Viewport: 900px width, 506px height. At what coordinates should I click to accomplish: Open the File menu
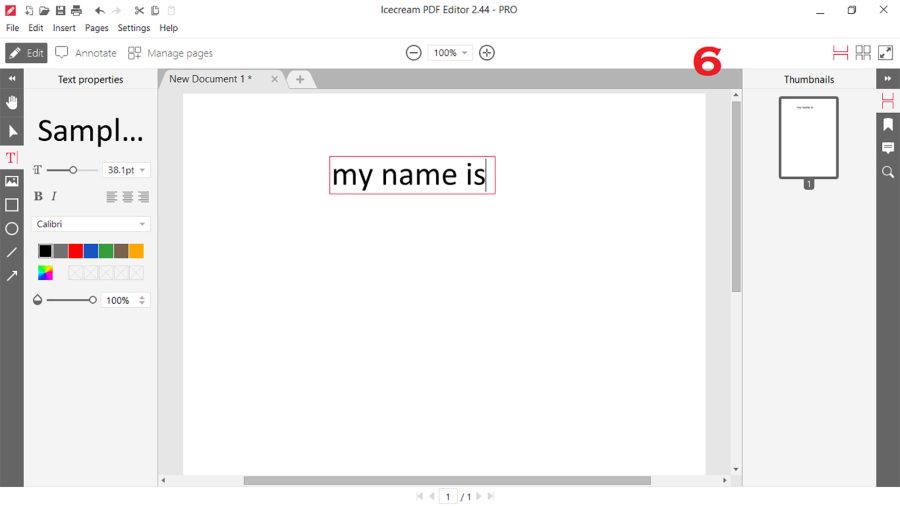13,28
